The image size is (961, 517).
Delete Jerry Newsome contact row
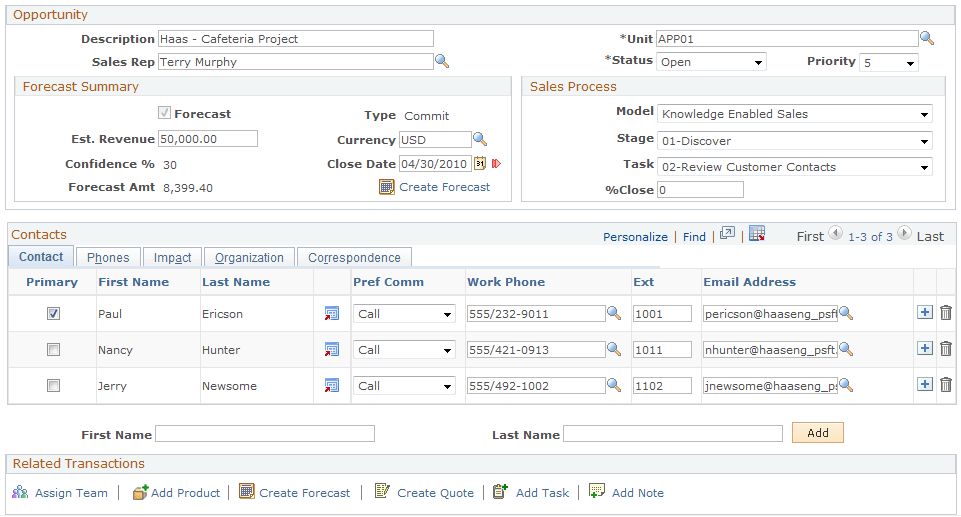coord(946,385)
